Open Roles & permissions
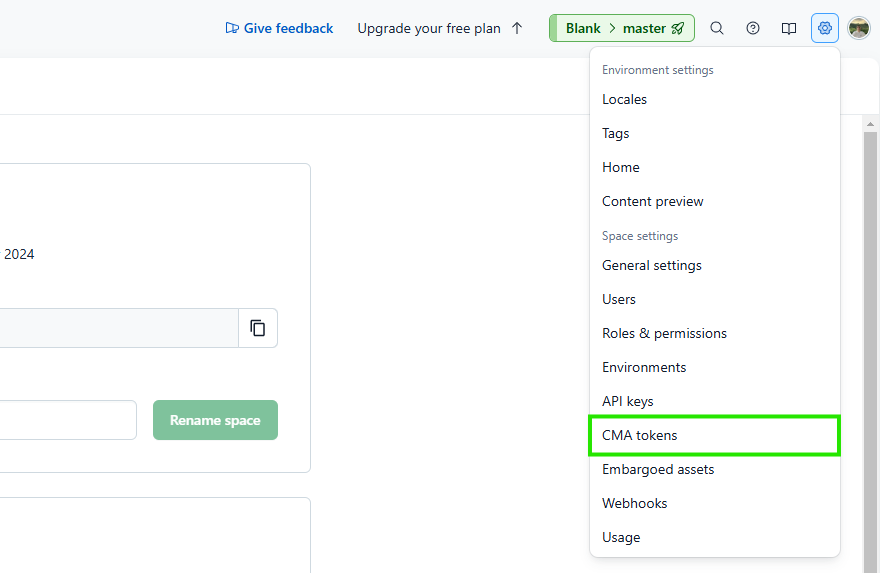The height and width of the screenshot is (573, 880). click(714, 333)
